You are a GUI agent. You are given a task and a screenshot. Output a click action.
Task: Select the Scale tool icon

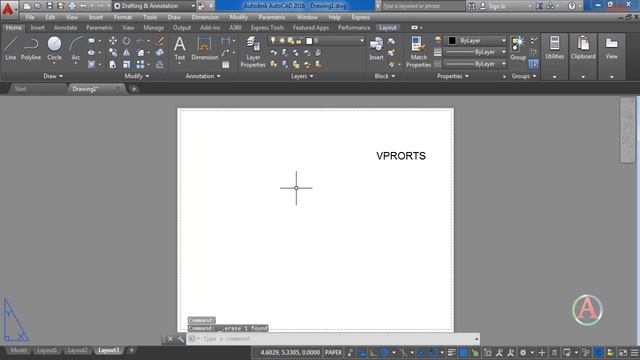pyautogui.click(x=127, y=64)
